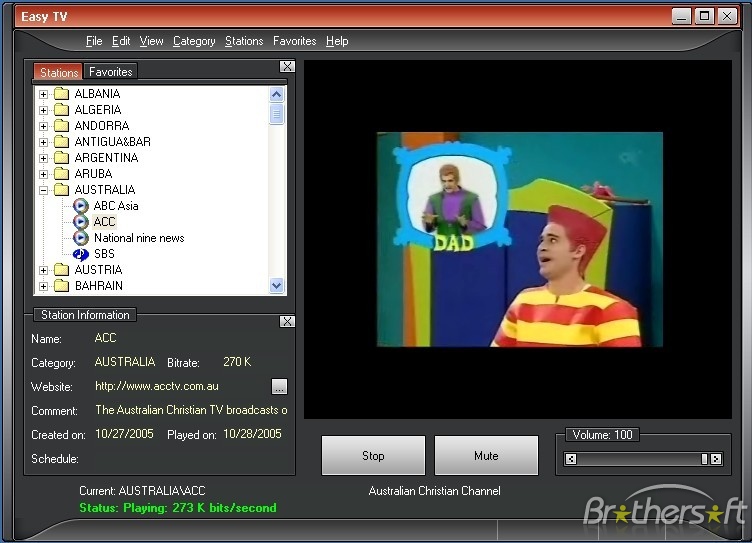Image resolution: width=752 pixels, height=543 pixels.
Task: Open the acctv.com.au website link
Action: 157,386
